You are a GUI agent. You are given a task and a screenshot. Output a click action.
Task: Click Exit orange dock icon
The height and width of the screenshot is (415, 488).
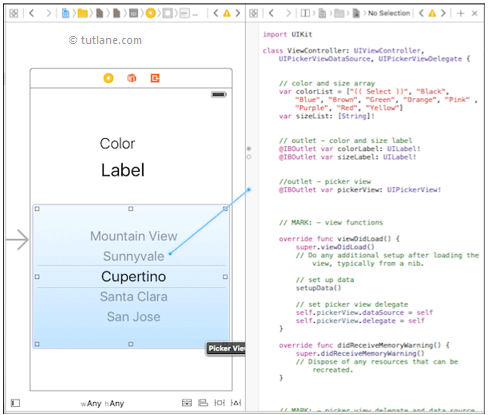[x=155, y=78]
